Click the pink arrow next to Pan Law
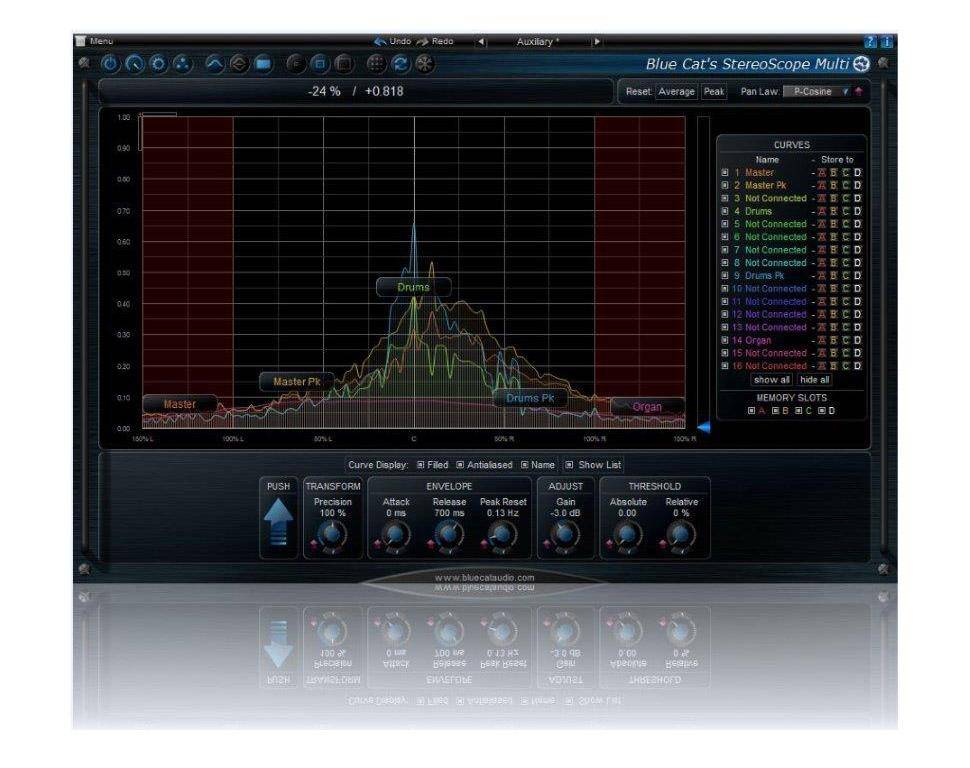Viewport: 970px width, 768px height. (x=859, y=91)
